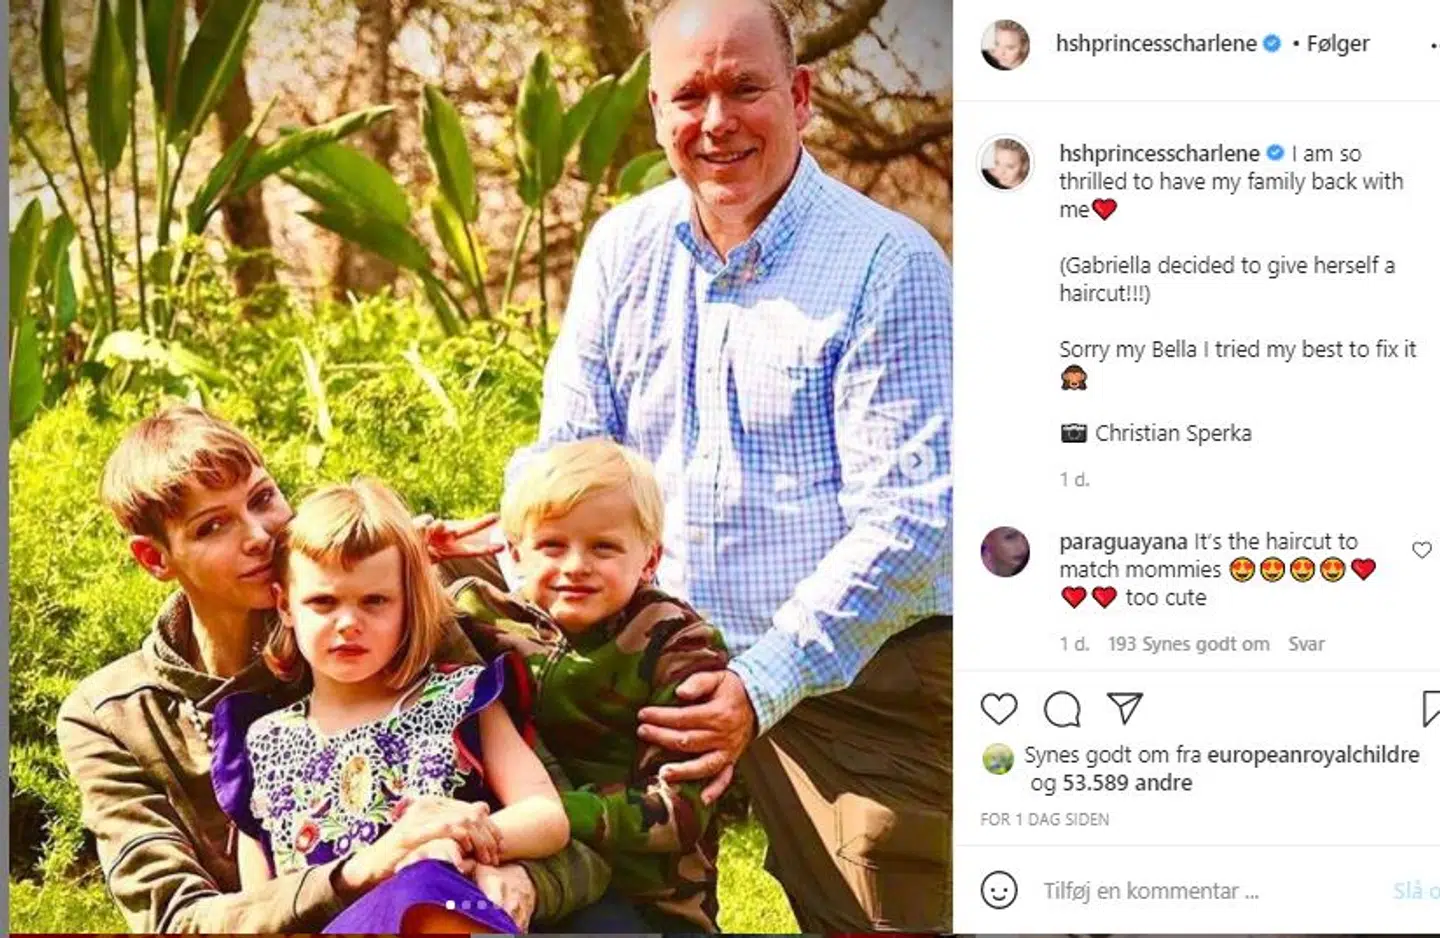Show the list of 53.589 andre likers
This screenshot has height=938, width=1440.
[1127, 783]
